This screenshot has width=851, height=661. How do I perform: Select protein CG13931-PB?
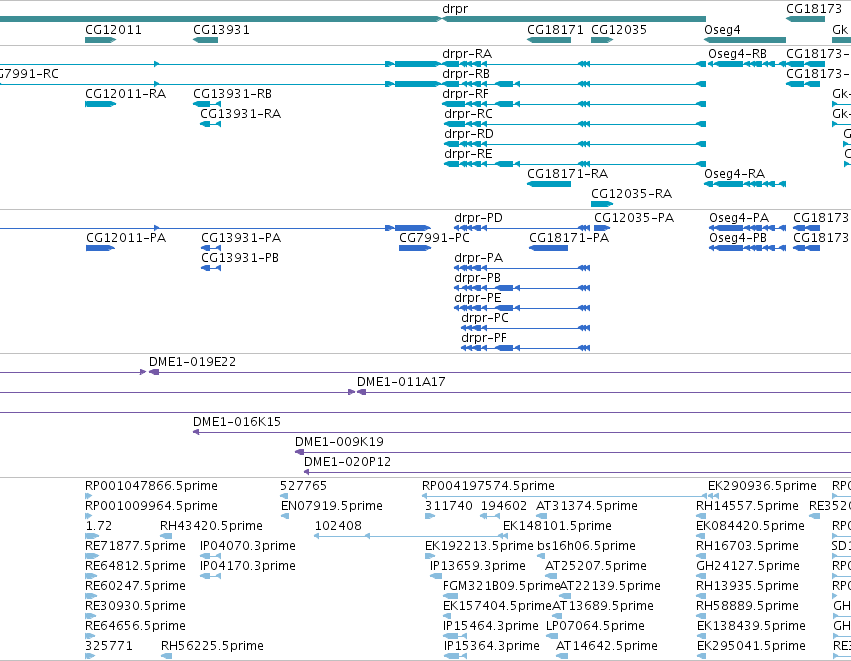pyautogui.click(x=240, y=258)
